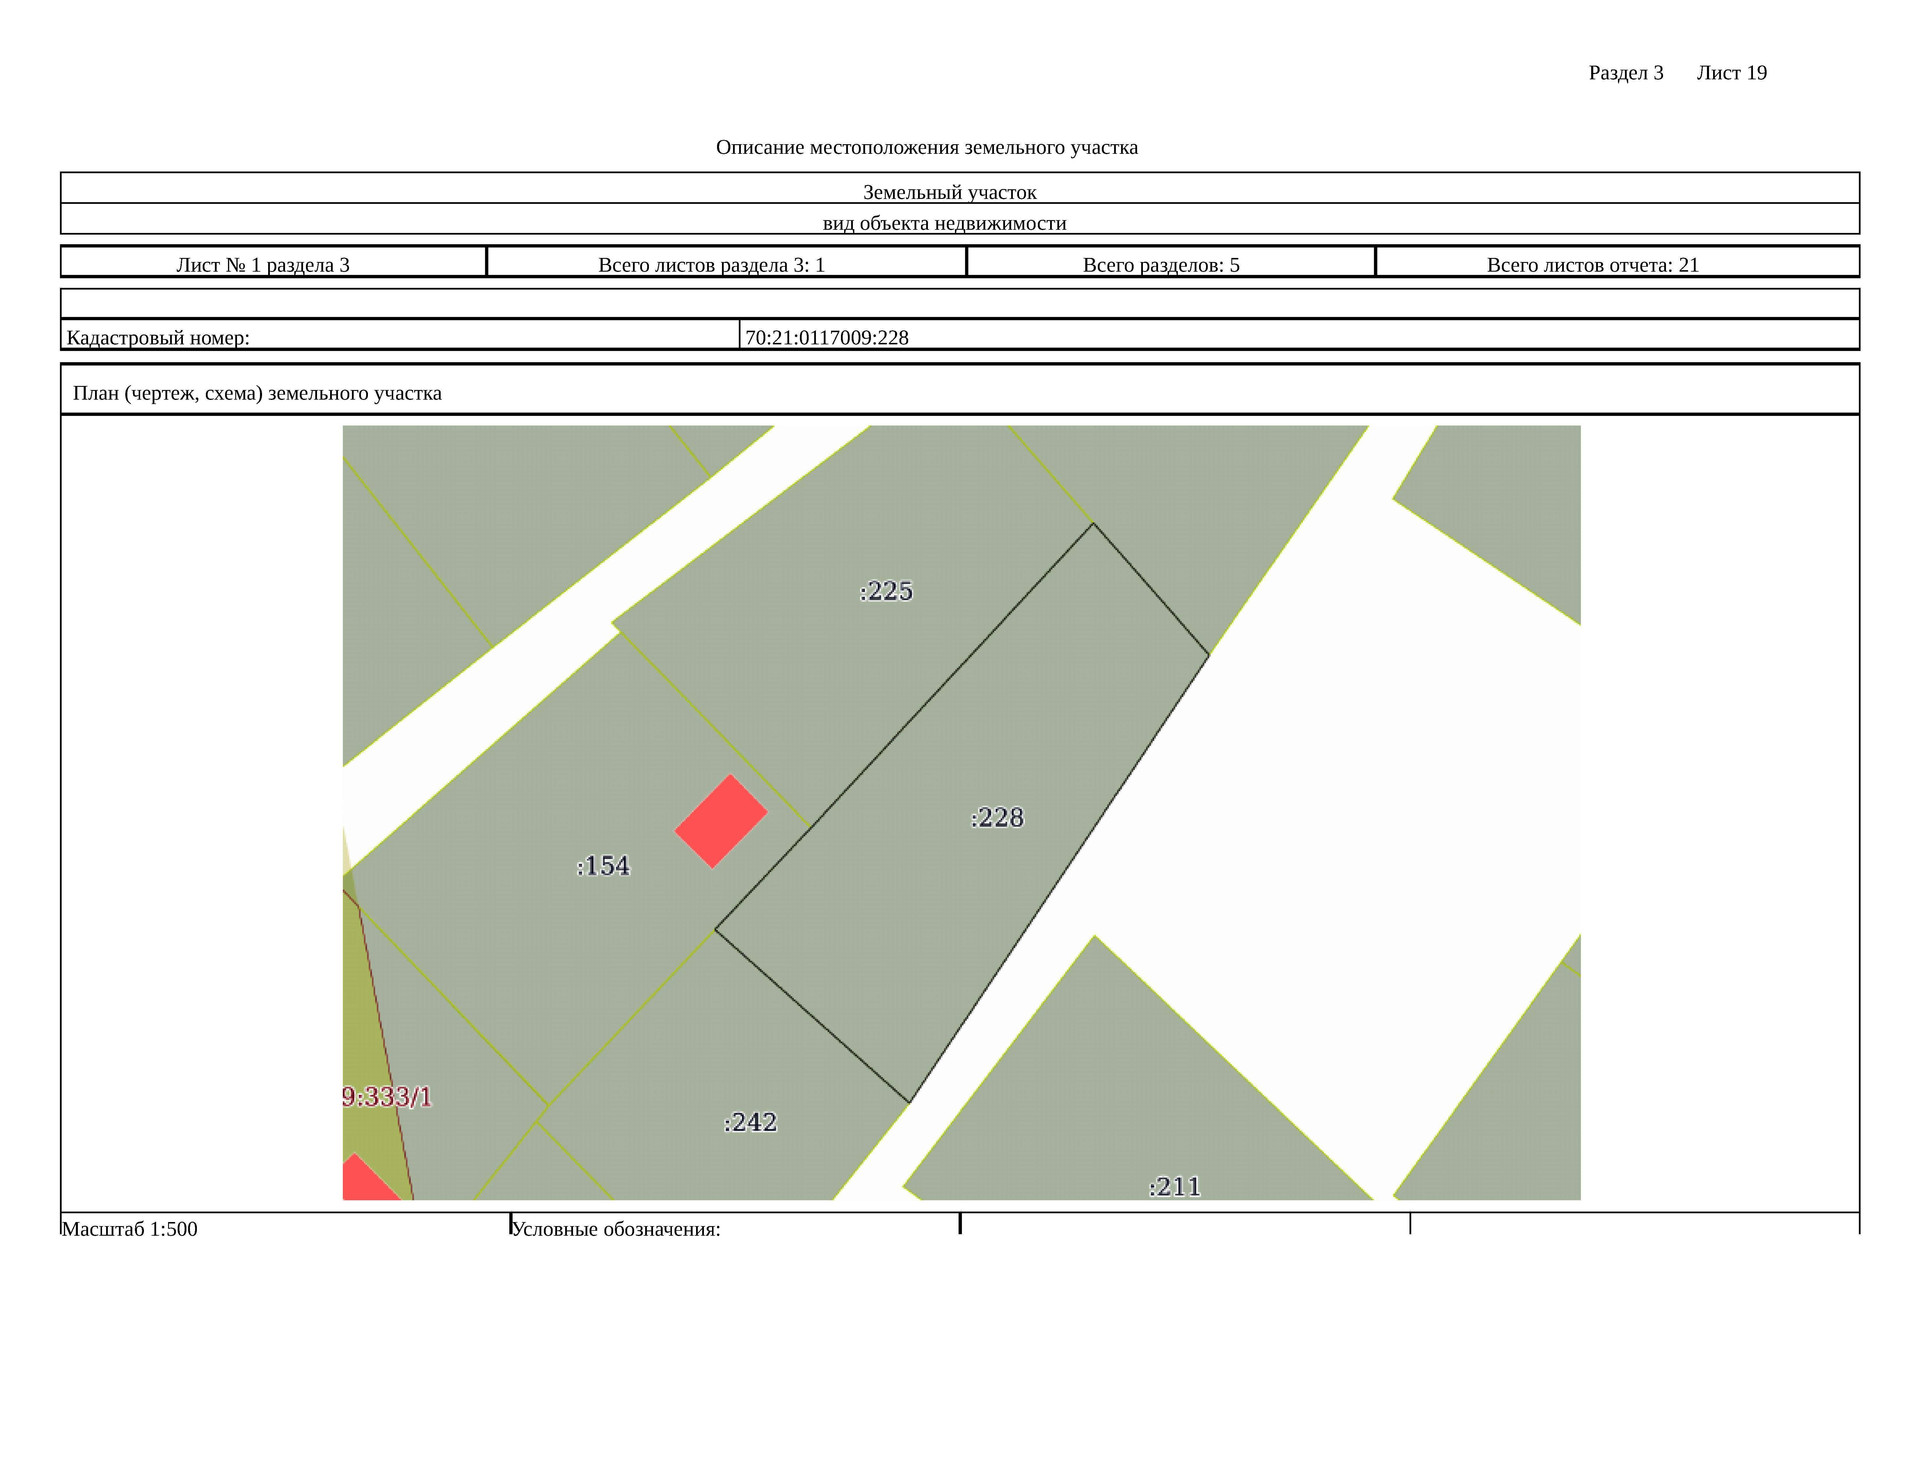Image resolution: width=1920 pixels, height=1484 pixels.
Task: Select 'Всего листов отчета: 21' cell
Action: pos(1593,264)
